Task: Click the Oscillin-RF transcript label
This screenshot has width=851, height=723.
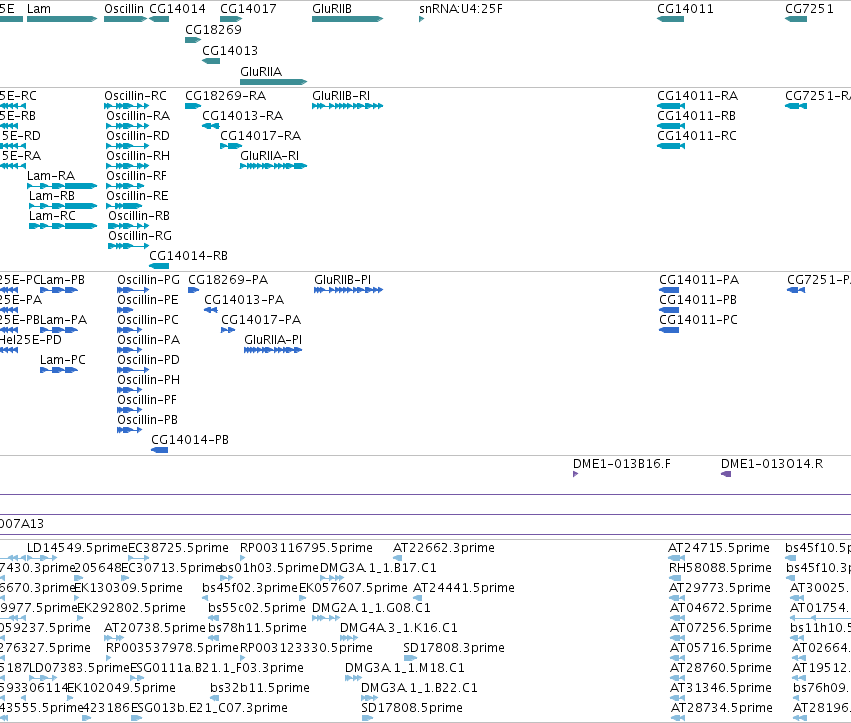Action: (136, 176)
